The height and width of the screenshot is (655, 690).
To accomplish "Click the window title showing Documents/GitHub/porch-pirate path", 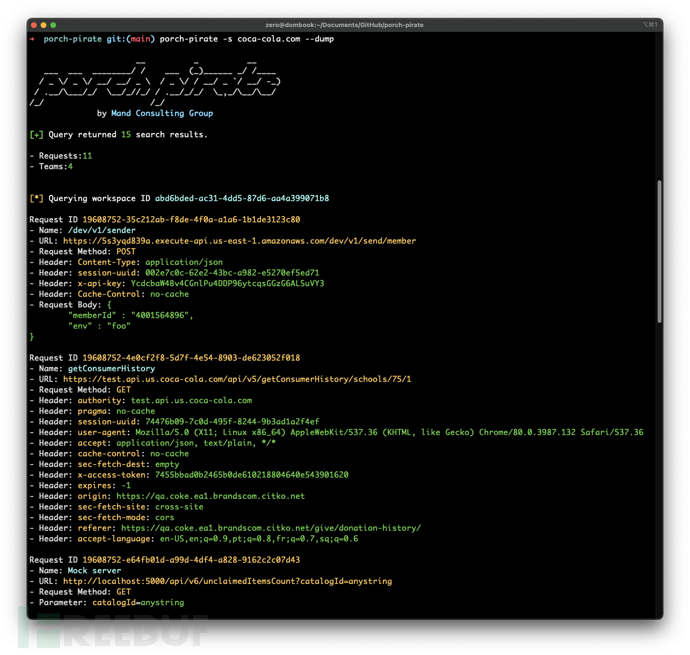I will click(x=344, y=25).
